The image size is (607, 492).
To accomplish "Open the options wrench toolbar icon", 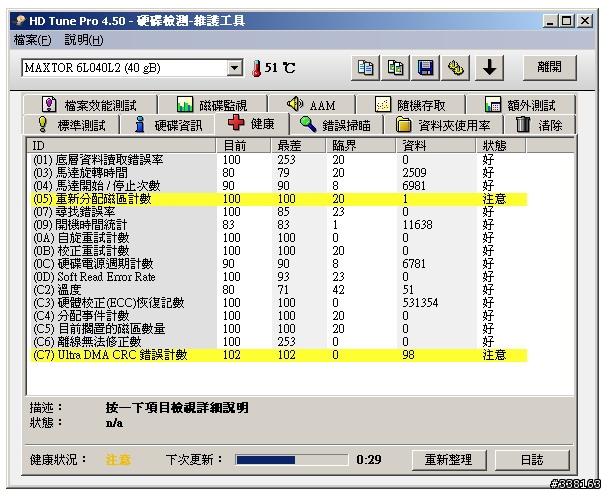I will [x=456, y=68].
